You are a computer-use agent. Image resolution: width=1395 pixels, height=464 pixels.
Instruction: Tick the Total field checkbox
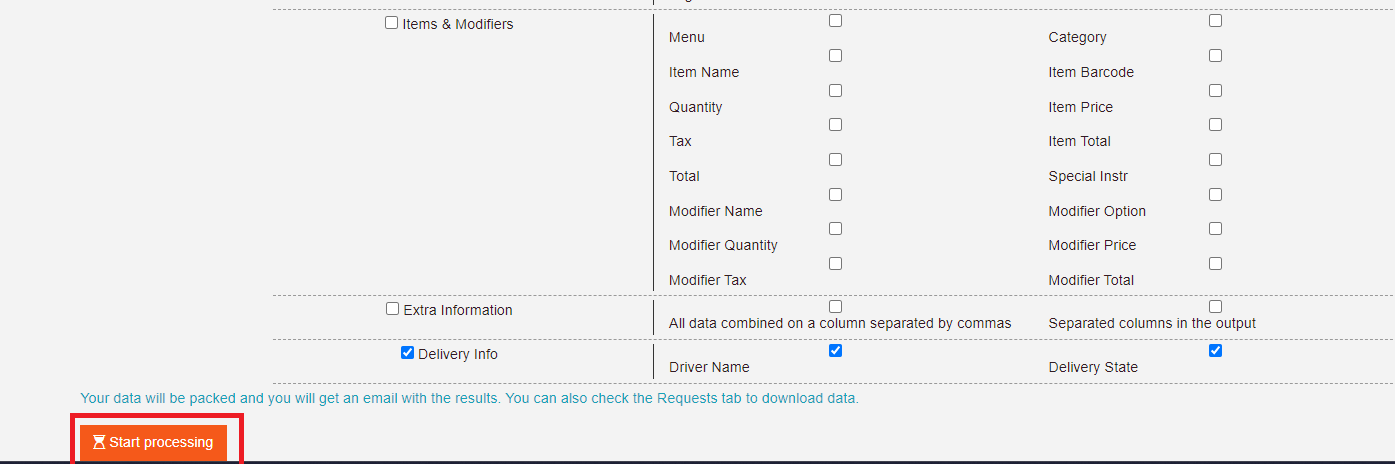(x=835, y=159)
